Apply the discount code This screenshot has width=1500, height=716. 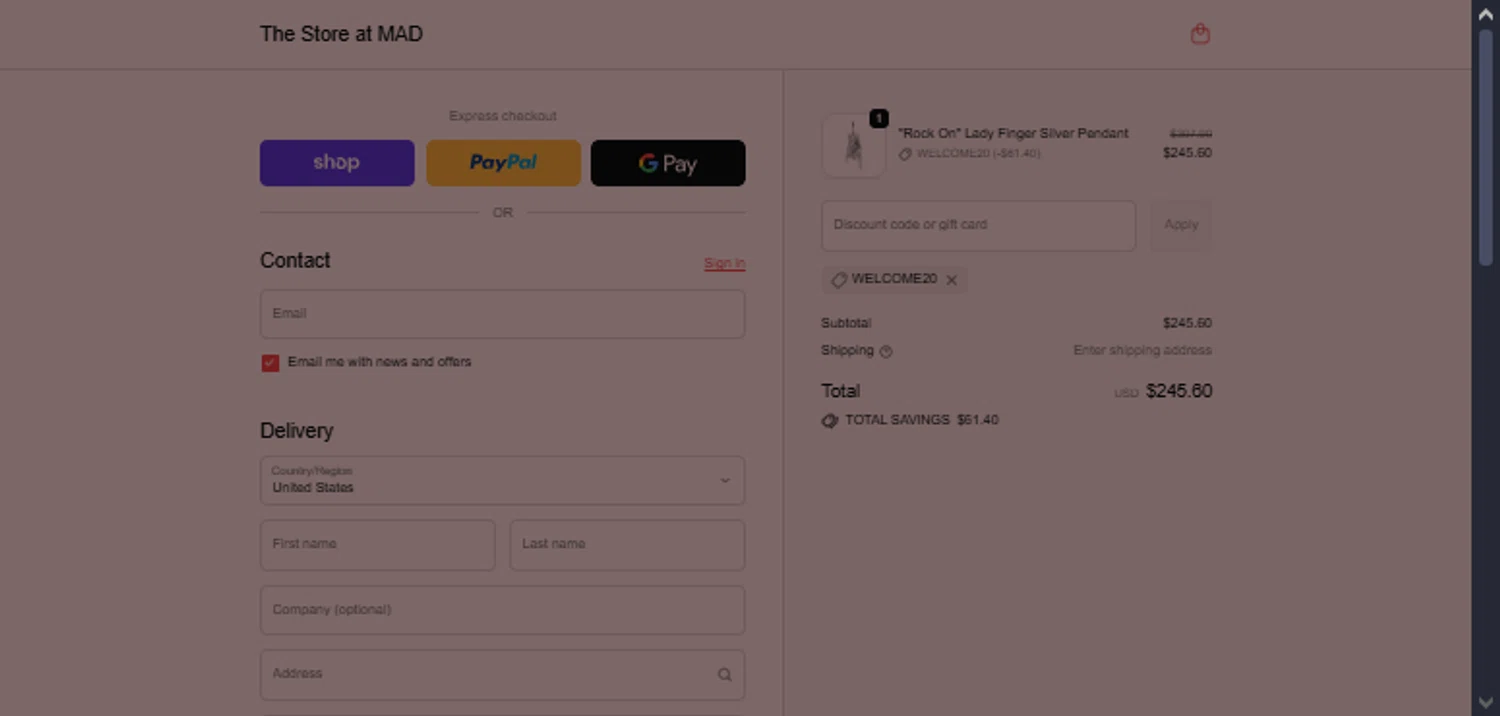[x=1181, y=225]
